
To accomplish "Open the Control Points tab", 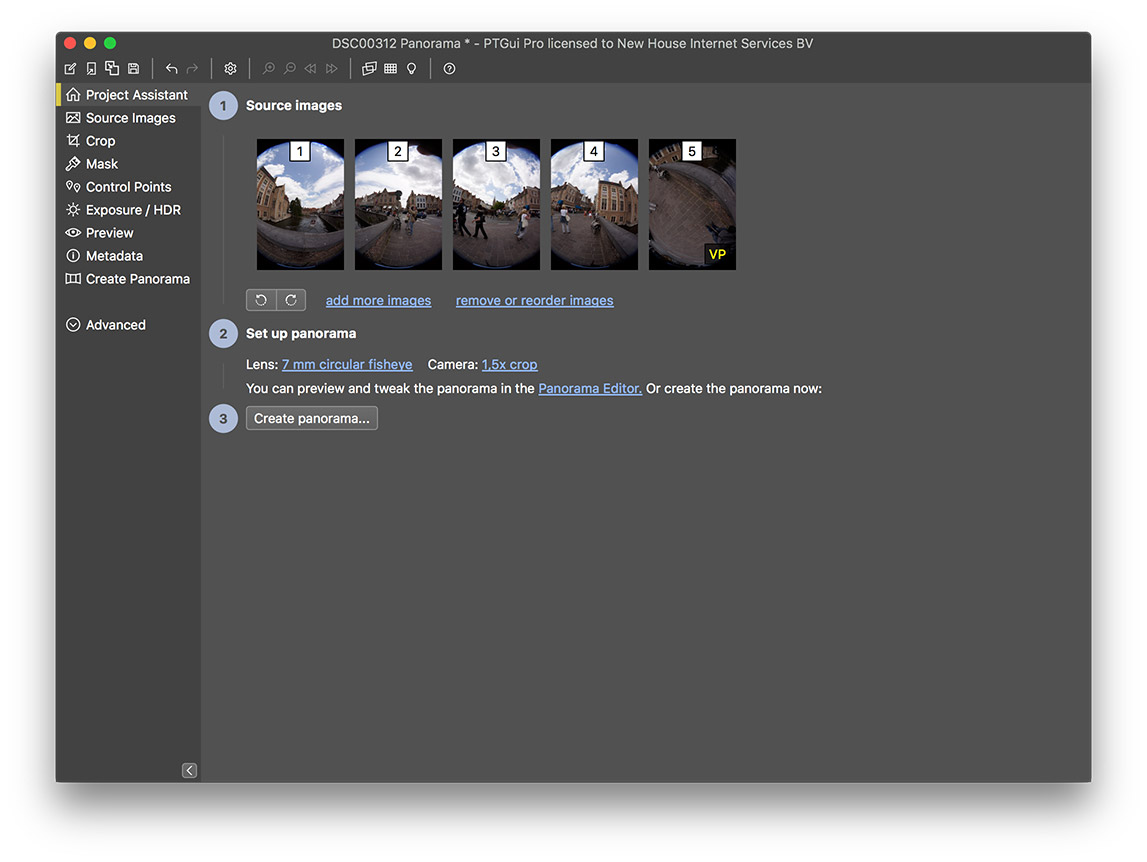I will (x=127, y=187).
